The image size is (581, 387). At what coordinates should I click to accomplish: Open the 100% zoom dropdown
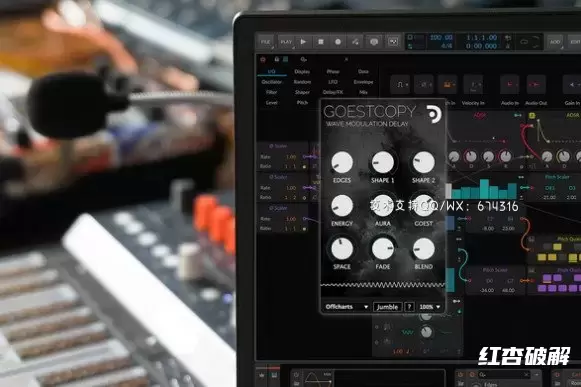click(429, 307)
